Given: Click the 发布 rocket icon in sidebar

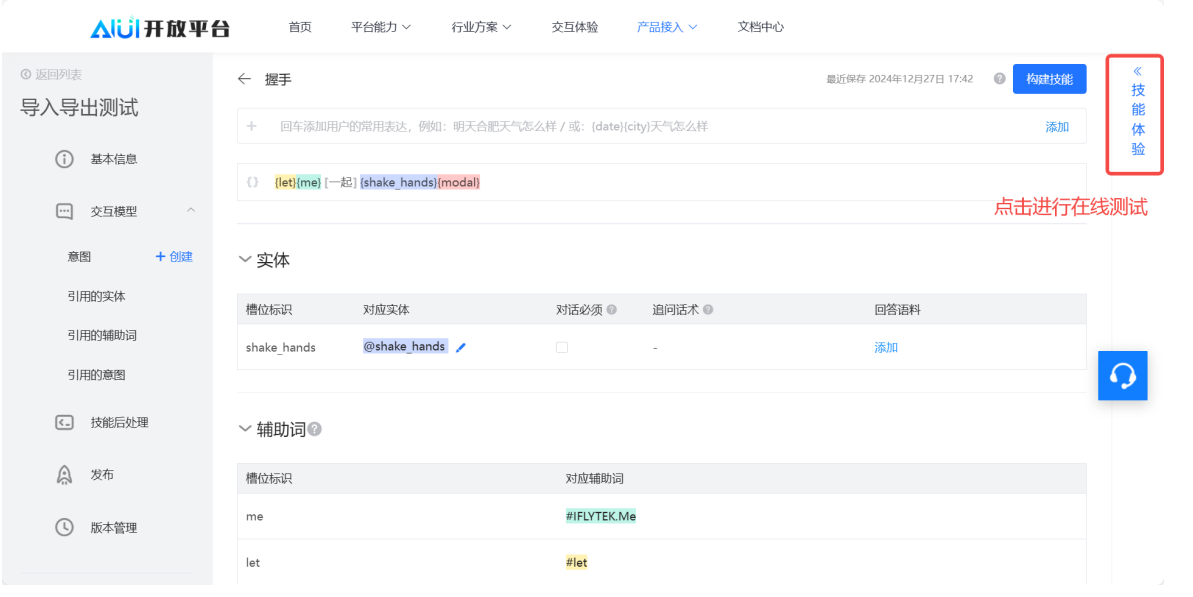Looking at the screenshot, I should click(64, 475).
